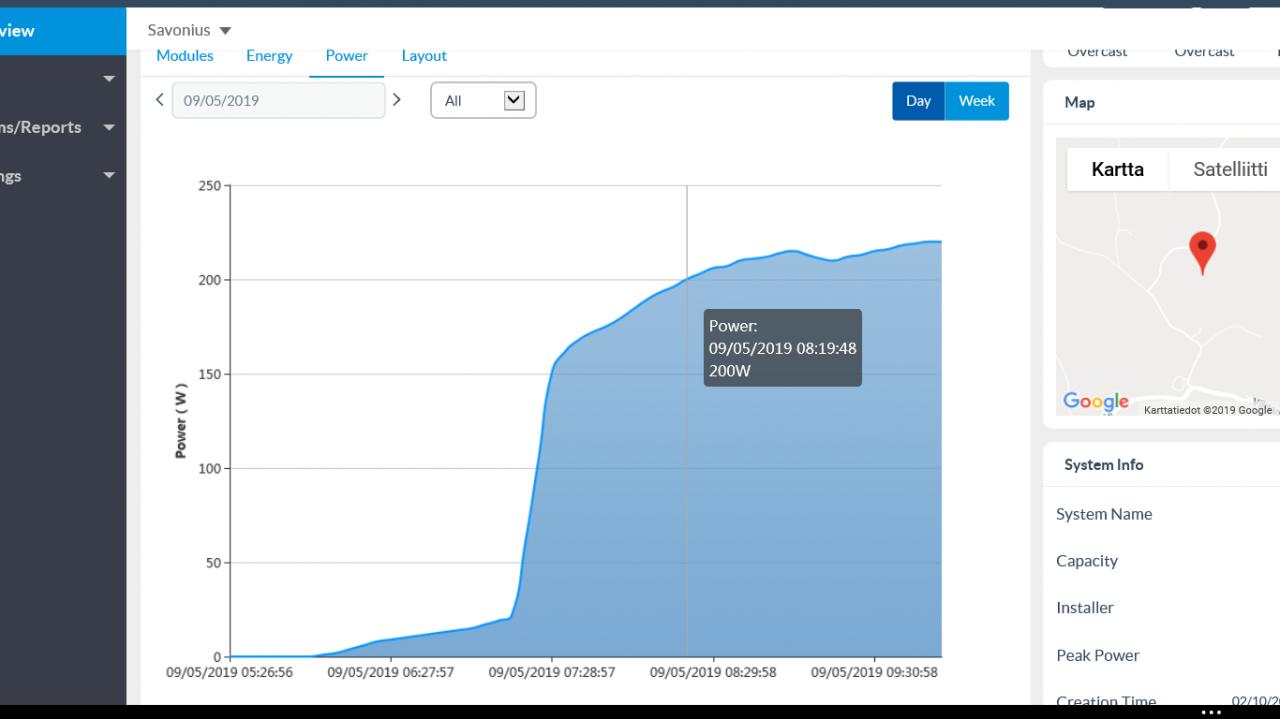The width and height of the screenshot is (1280, 719).
Task: Select the Power tab
Action: pos(347,56)
